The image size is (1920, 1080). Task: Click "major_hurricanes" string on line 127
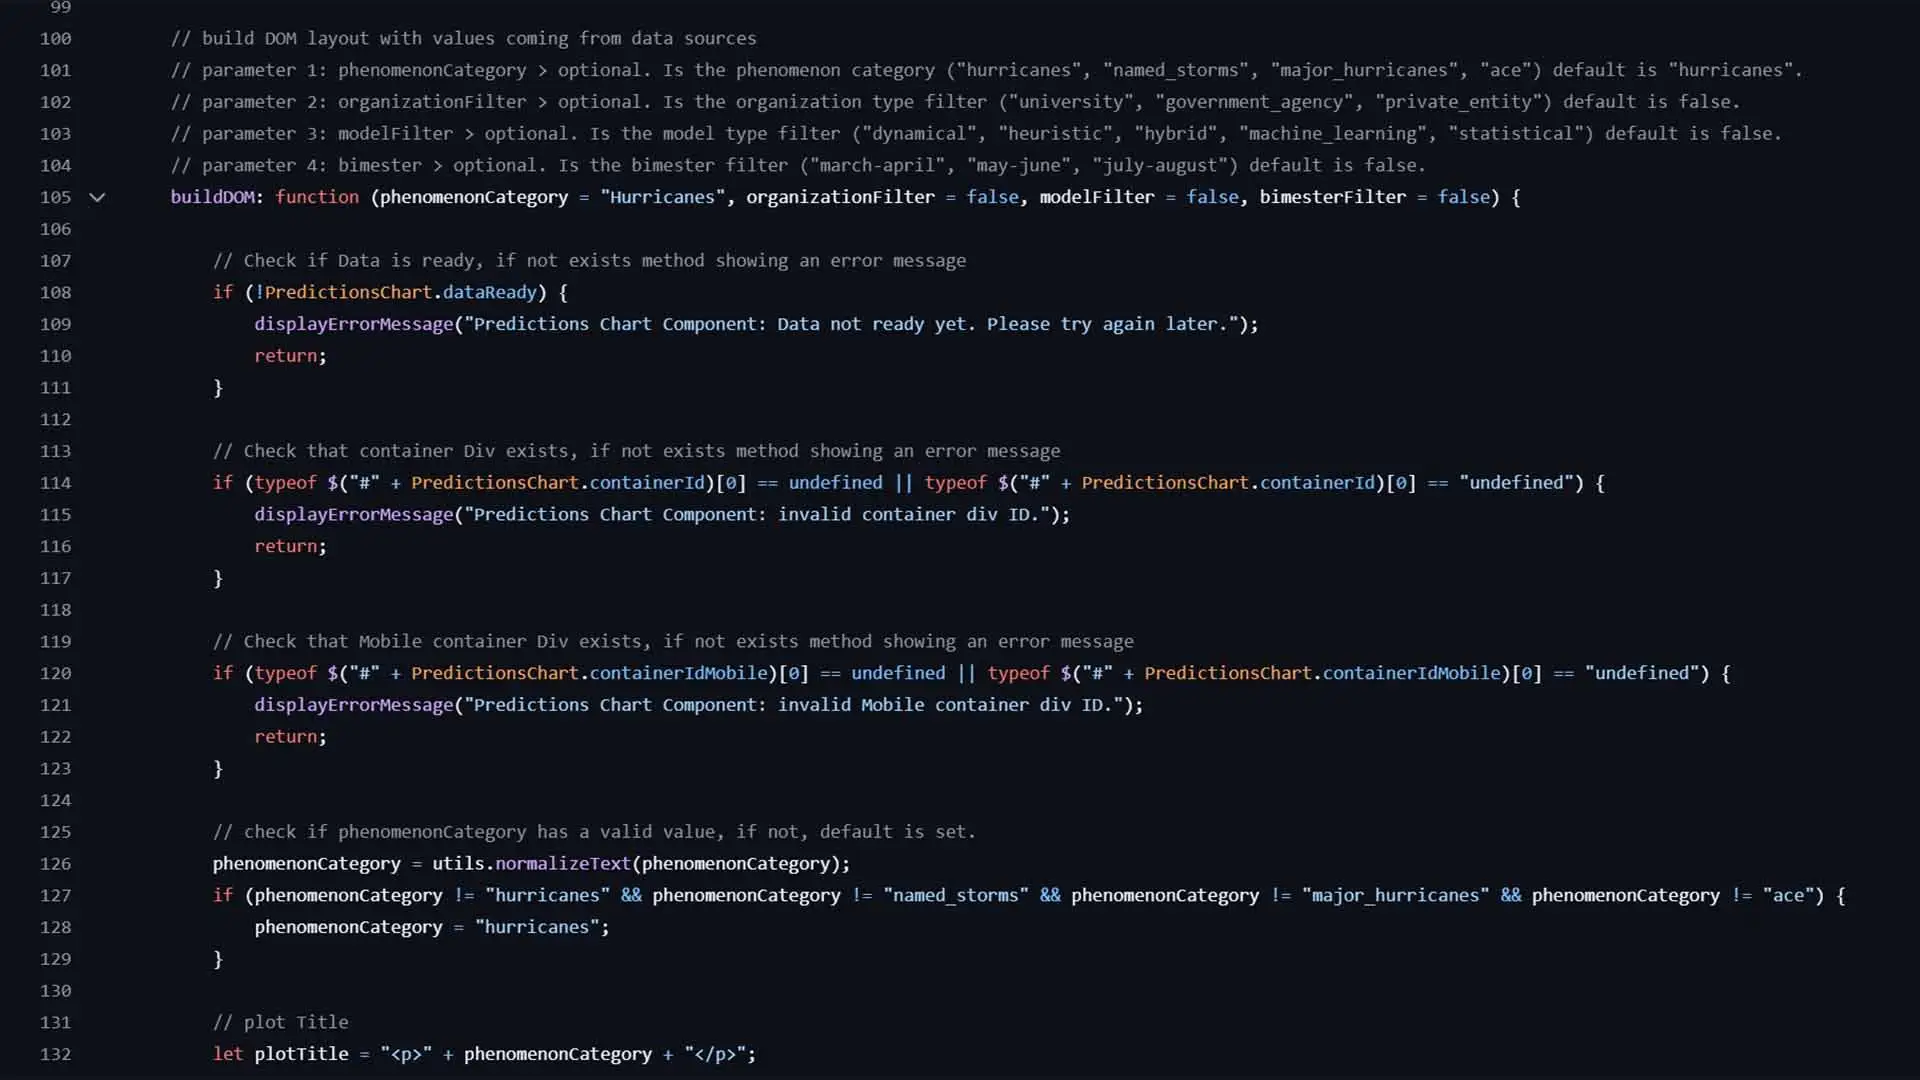click(1395, 895)
